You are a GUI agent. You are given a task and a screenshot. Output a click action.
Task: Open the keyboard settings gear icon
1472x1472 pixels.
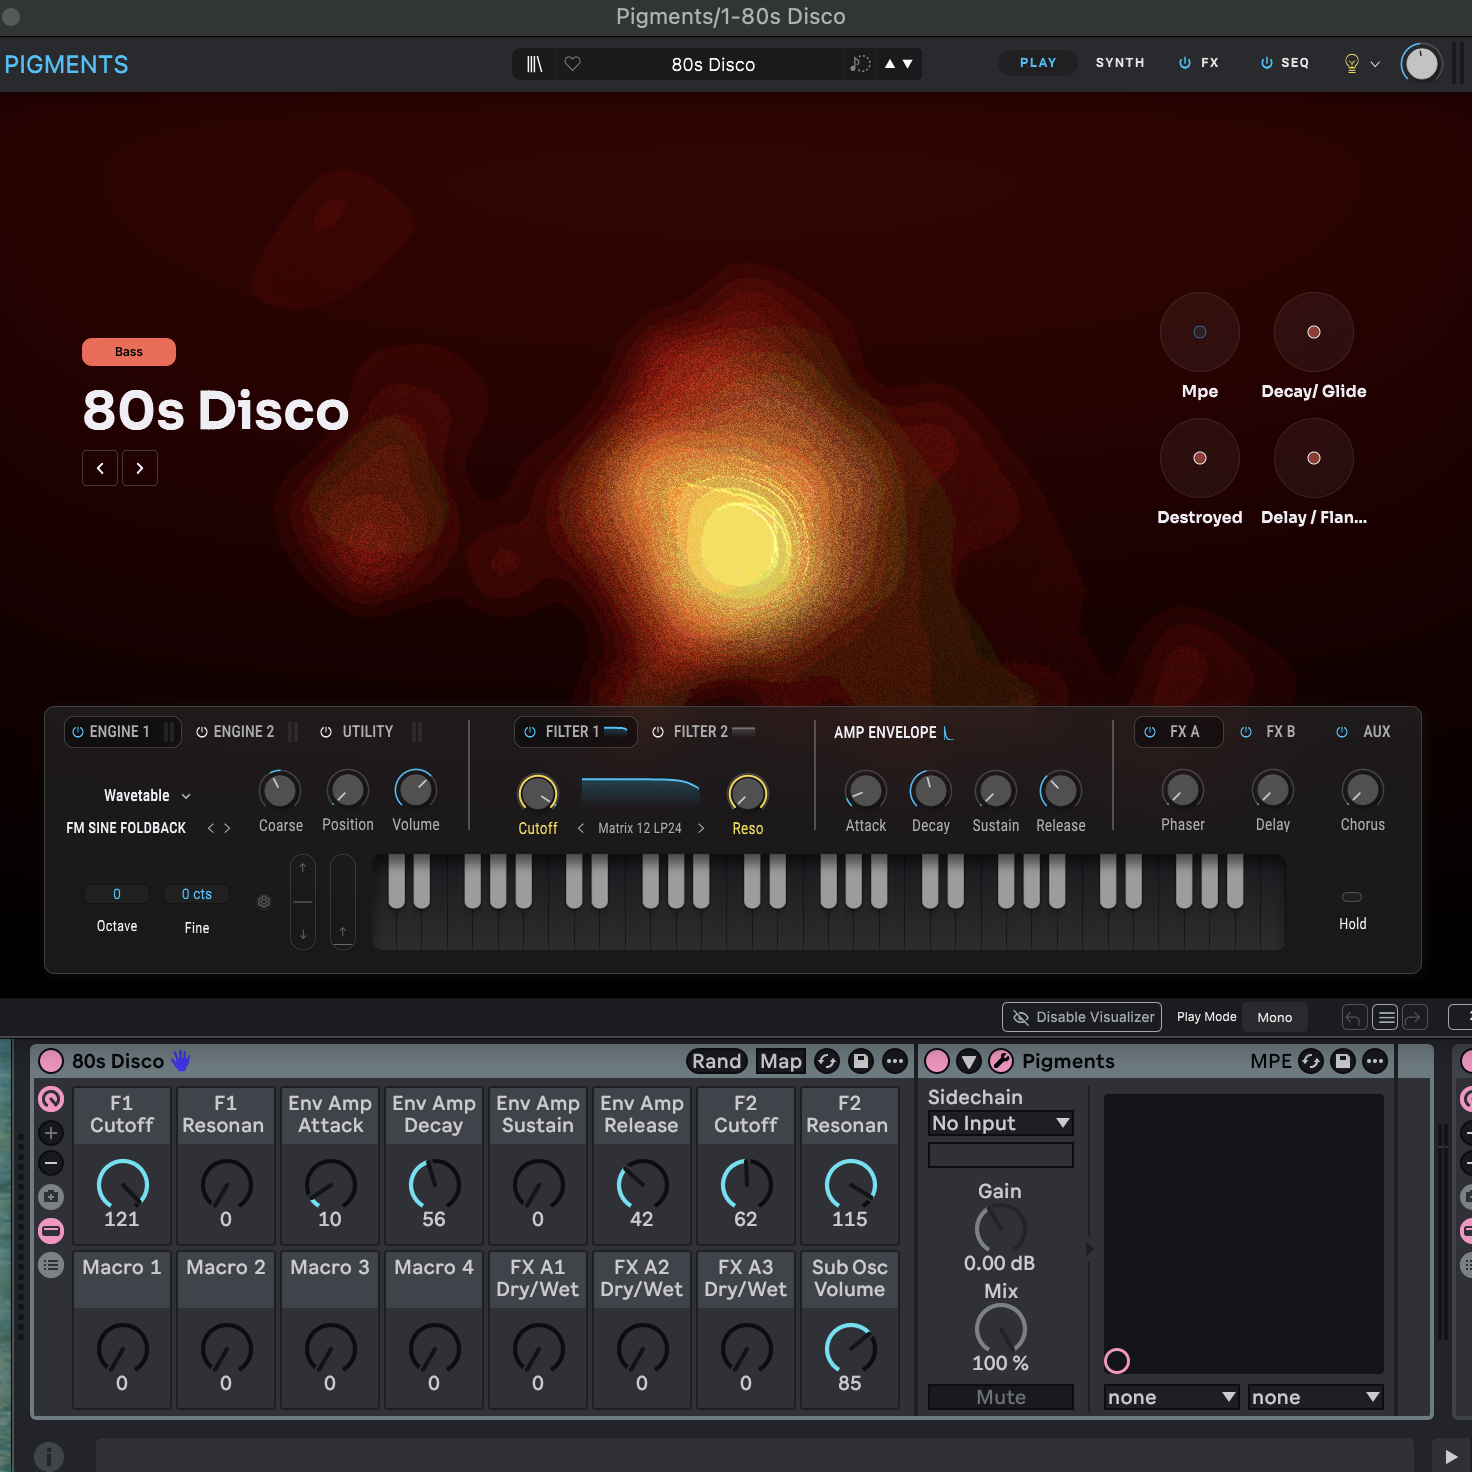click(x=264, y=901)
